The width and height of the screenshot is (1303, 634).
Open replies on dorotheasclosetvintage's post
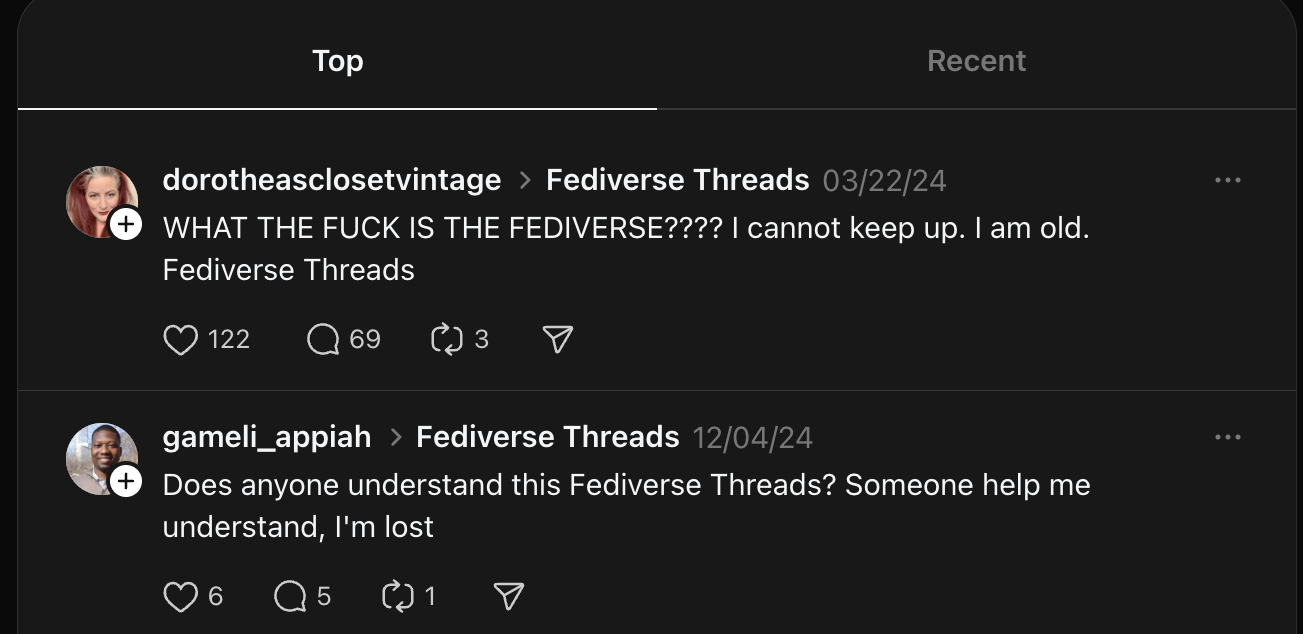(x=323, y=340)
